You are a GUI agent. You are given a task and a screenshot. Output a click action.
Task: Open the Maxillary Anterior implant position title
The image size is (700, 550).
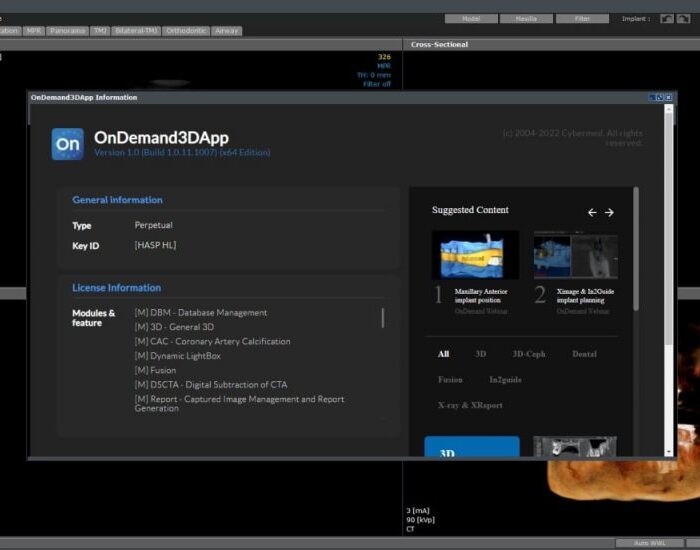(481, 296)
